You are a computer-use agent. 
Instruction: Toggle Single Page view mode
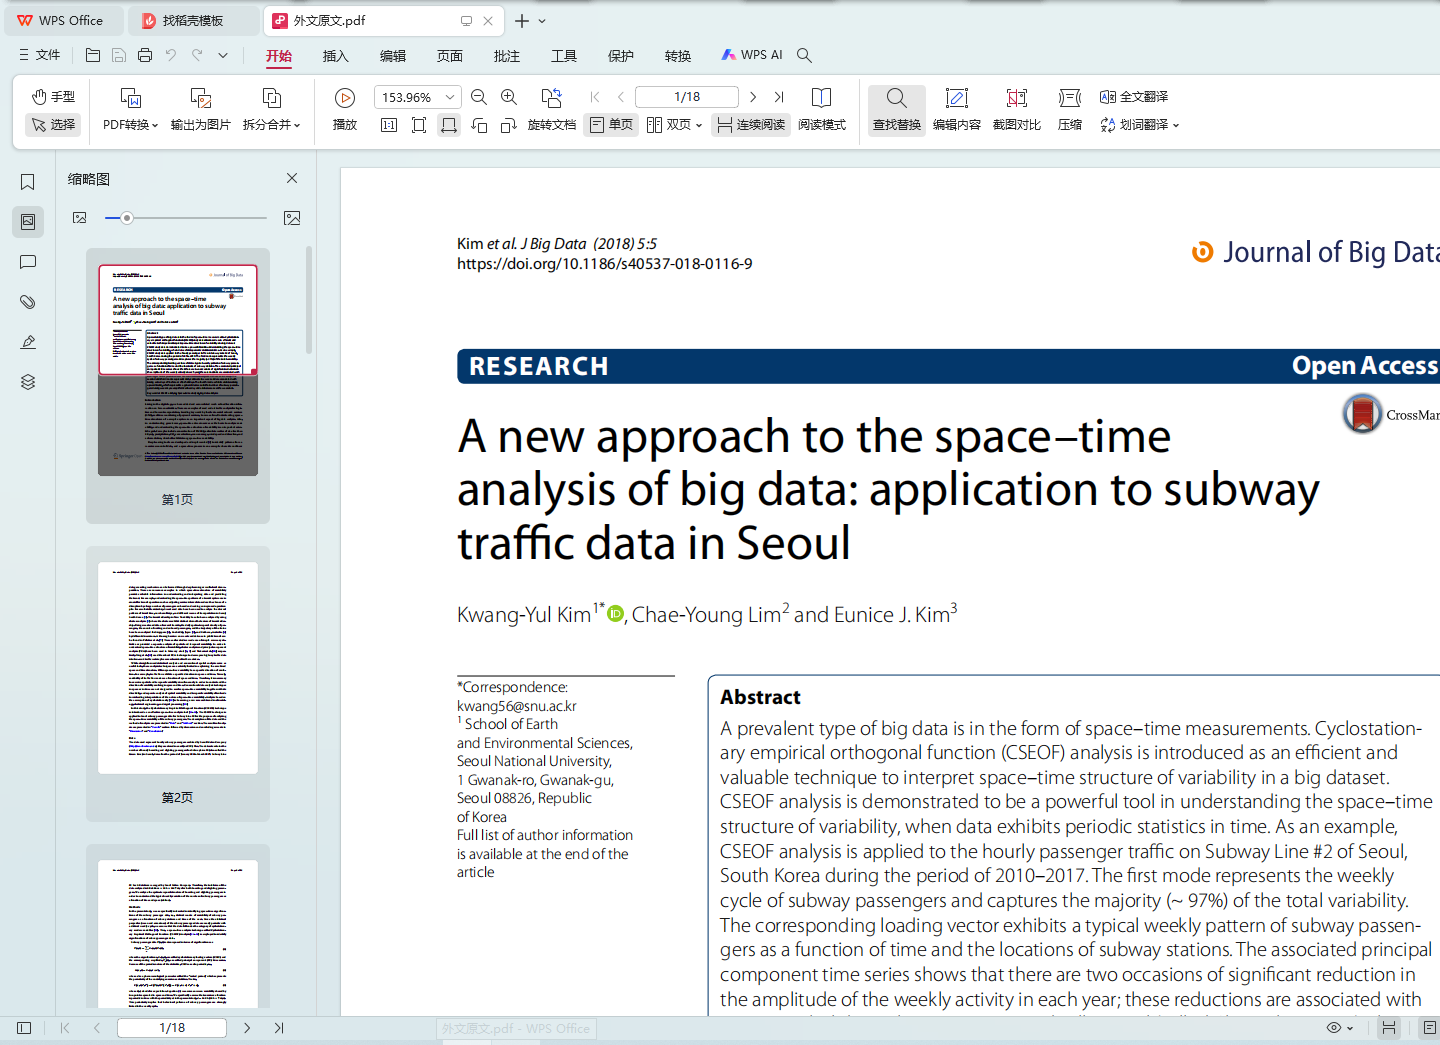coord(612,125)
